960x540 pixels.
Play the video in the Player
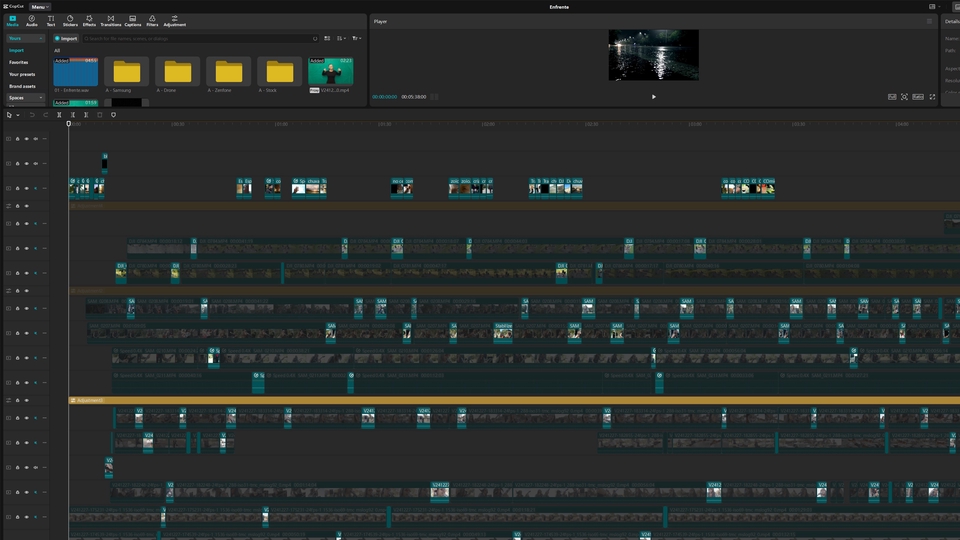pyautogui.click(x=654, y=97)
